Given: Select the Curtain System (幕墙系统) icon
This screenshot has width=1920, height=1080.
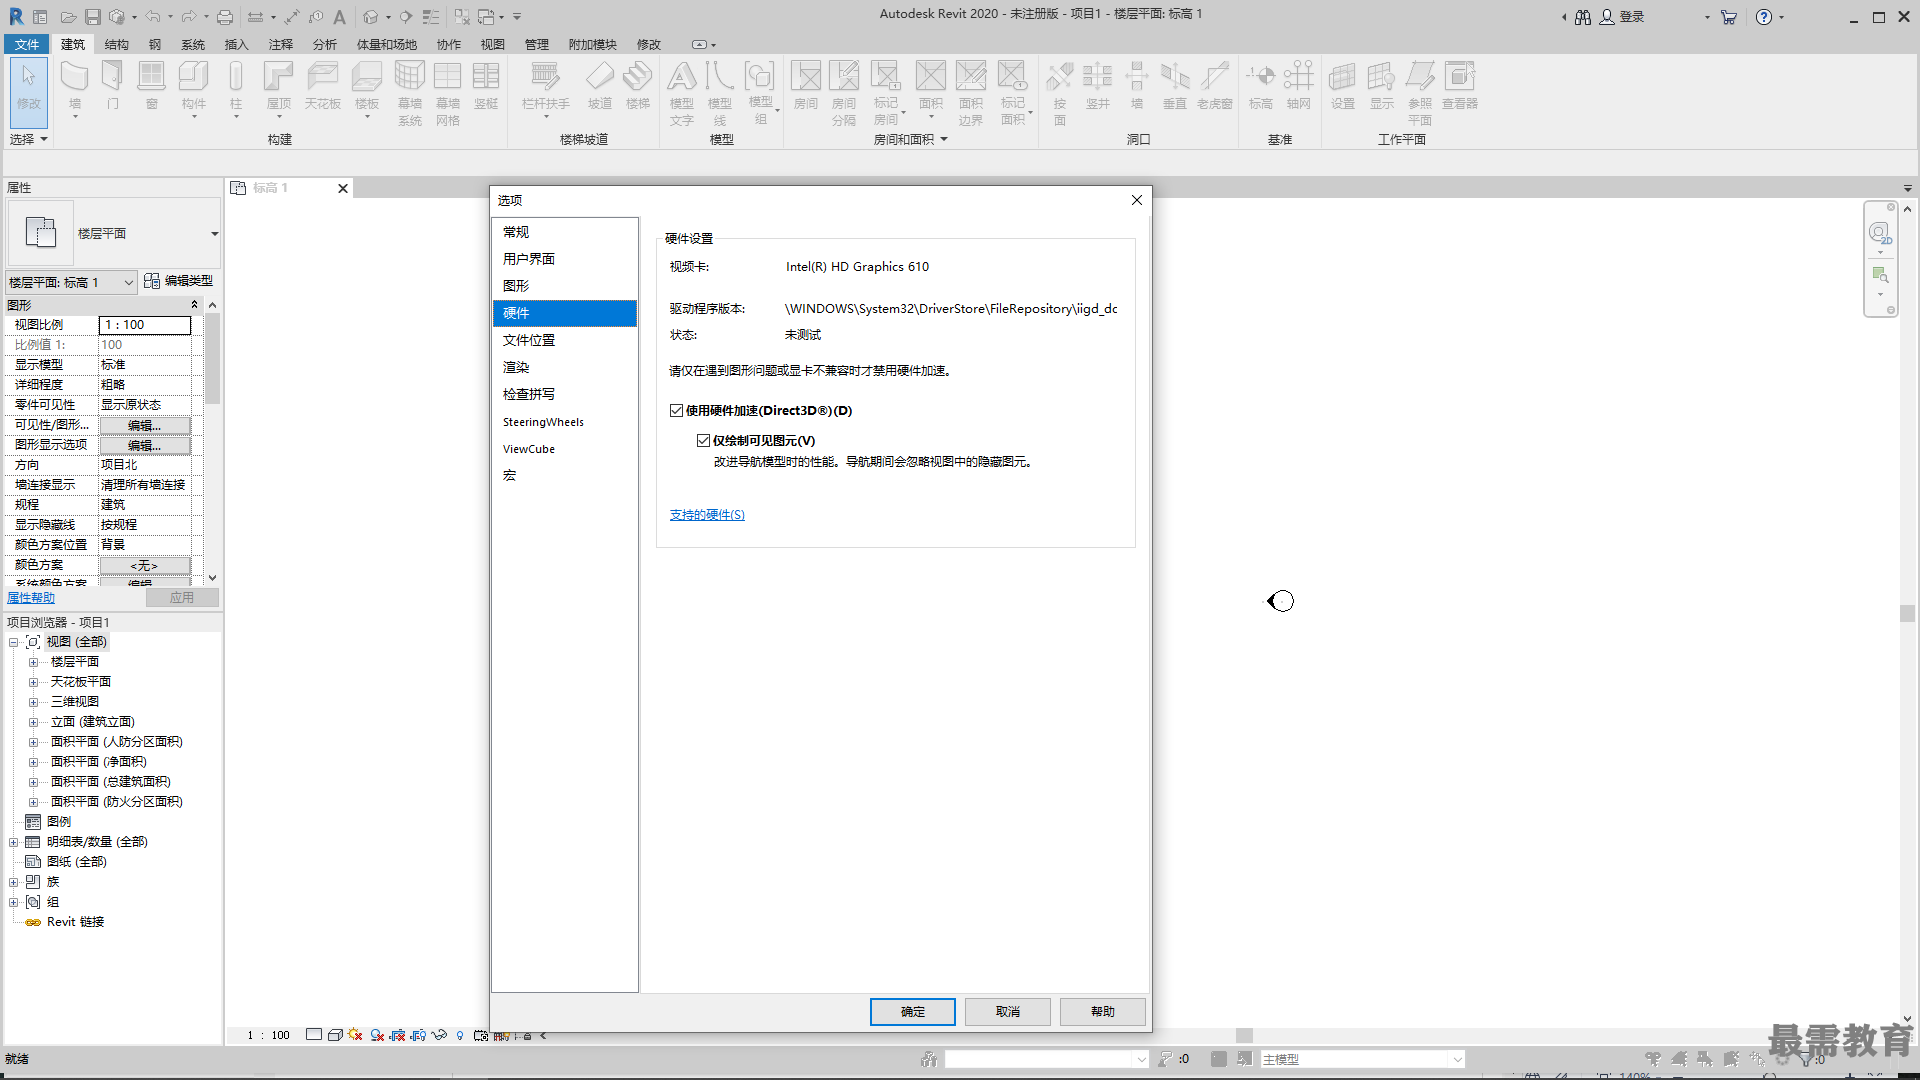Looking at the screenshot, I should pyautogui.click(x=410, y=78).
